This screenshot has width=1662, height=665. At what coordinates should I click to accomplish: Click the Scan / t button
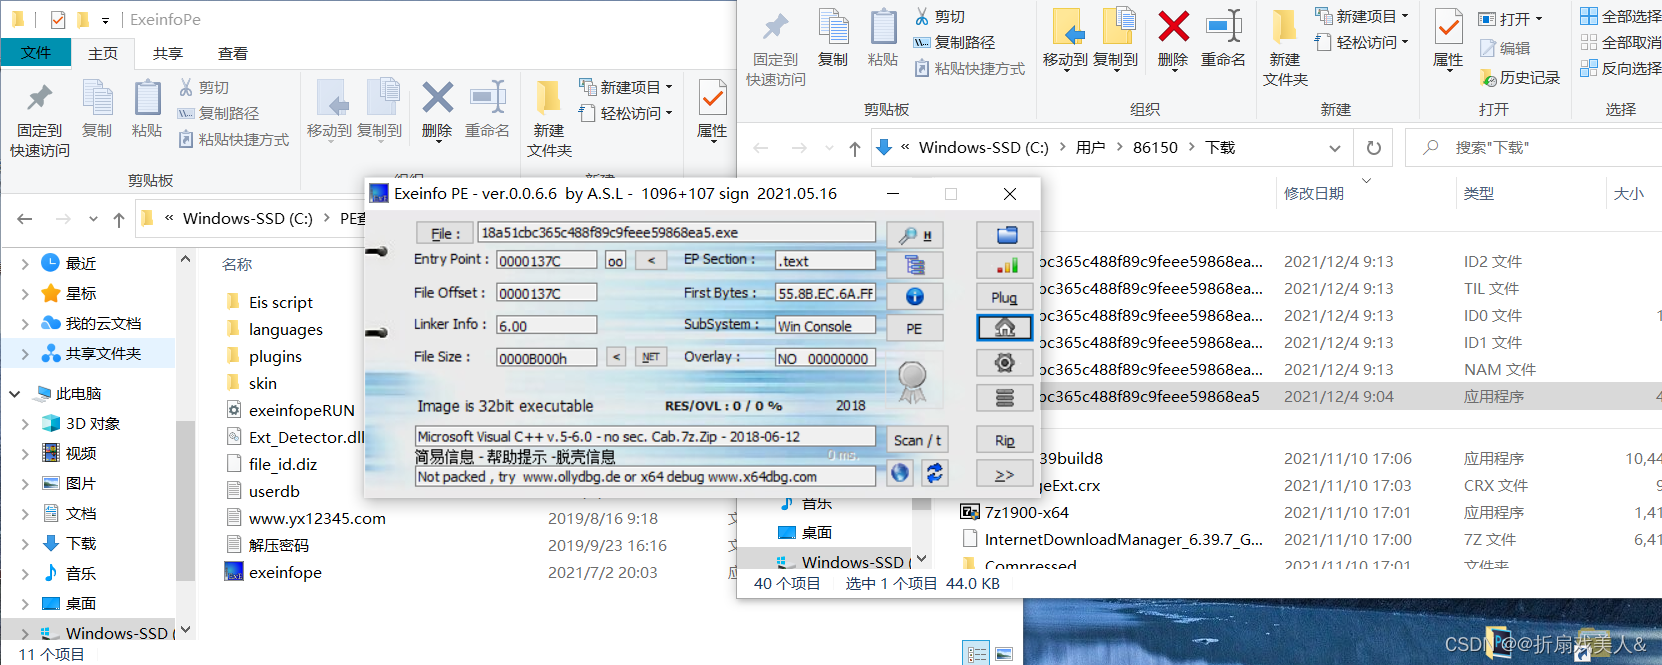point(917,440)
